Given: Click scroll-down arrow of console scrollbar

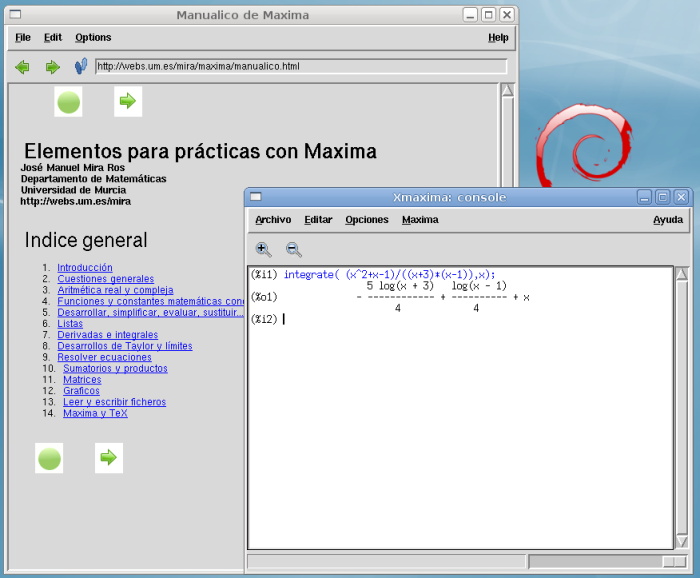Looking at the screenshot, I should coord(682,541).
